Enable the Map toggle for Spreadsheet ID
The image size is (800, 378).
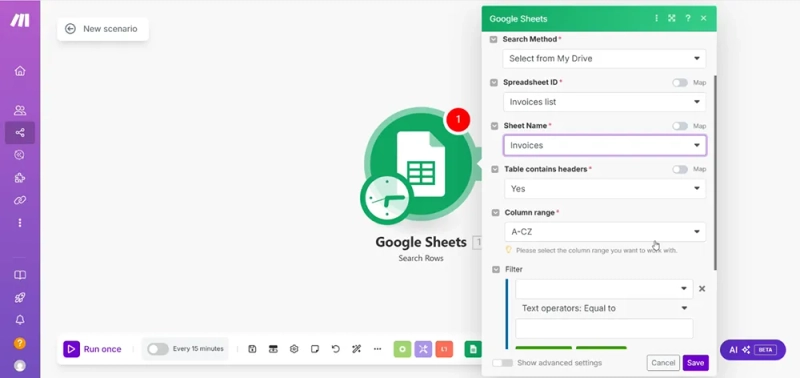680,83
